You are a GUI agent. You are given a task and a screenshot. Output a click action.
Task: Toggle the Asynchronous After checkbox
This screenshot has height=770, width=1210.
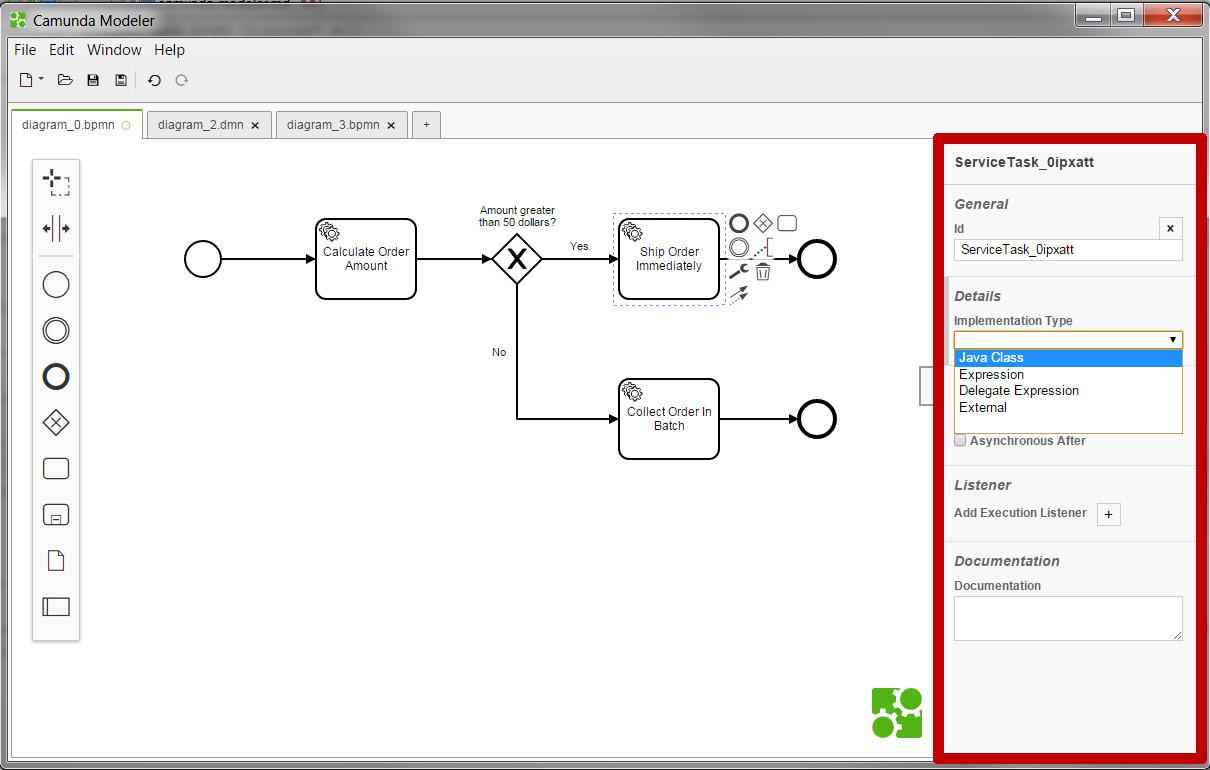click(960, 441)
